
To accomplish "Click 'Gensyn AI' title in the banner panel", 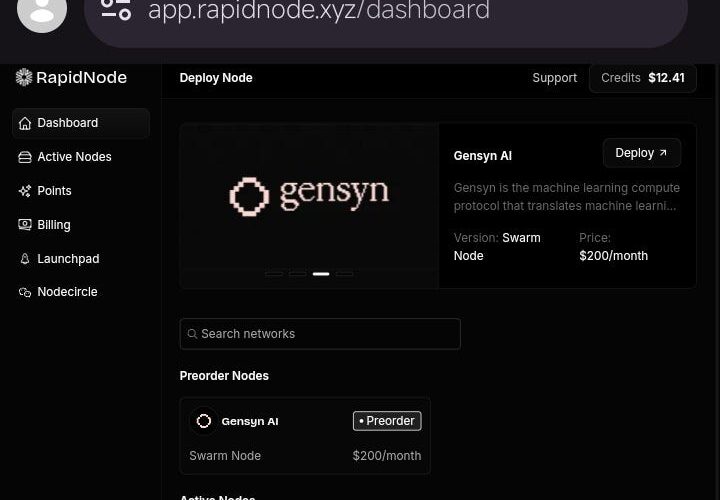I will click(x=483, y=156).
